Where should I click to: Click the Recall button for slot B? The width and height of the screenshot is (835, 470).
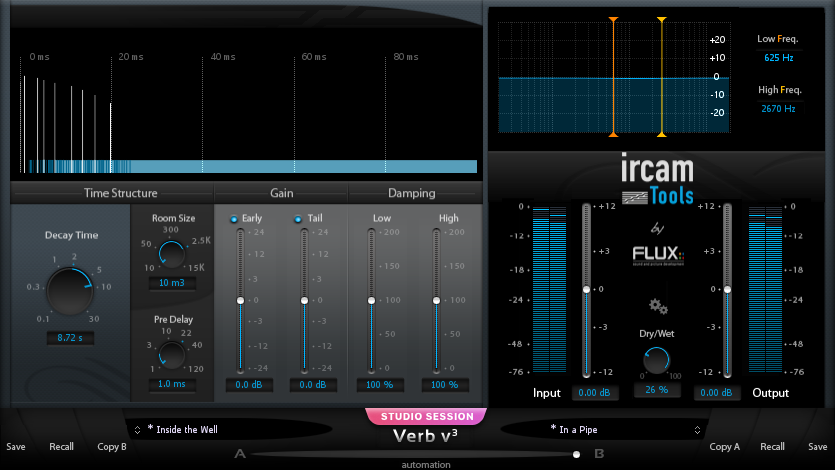pos(772,447)
